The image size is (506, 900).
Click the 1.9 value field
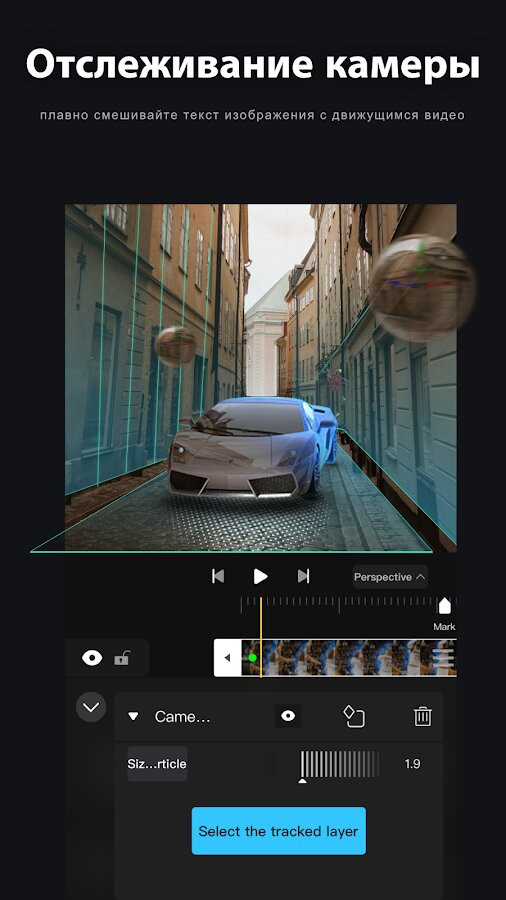[x=412, y=764]
